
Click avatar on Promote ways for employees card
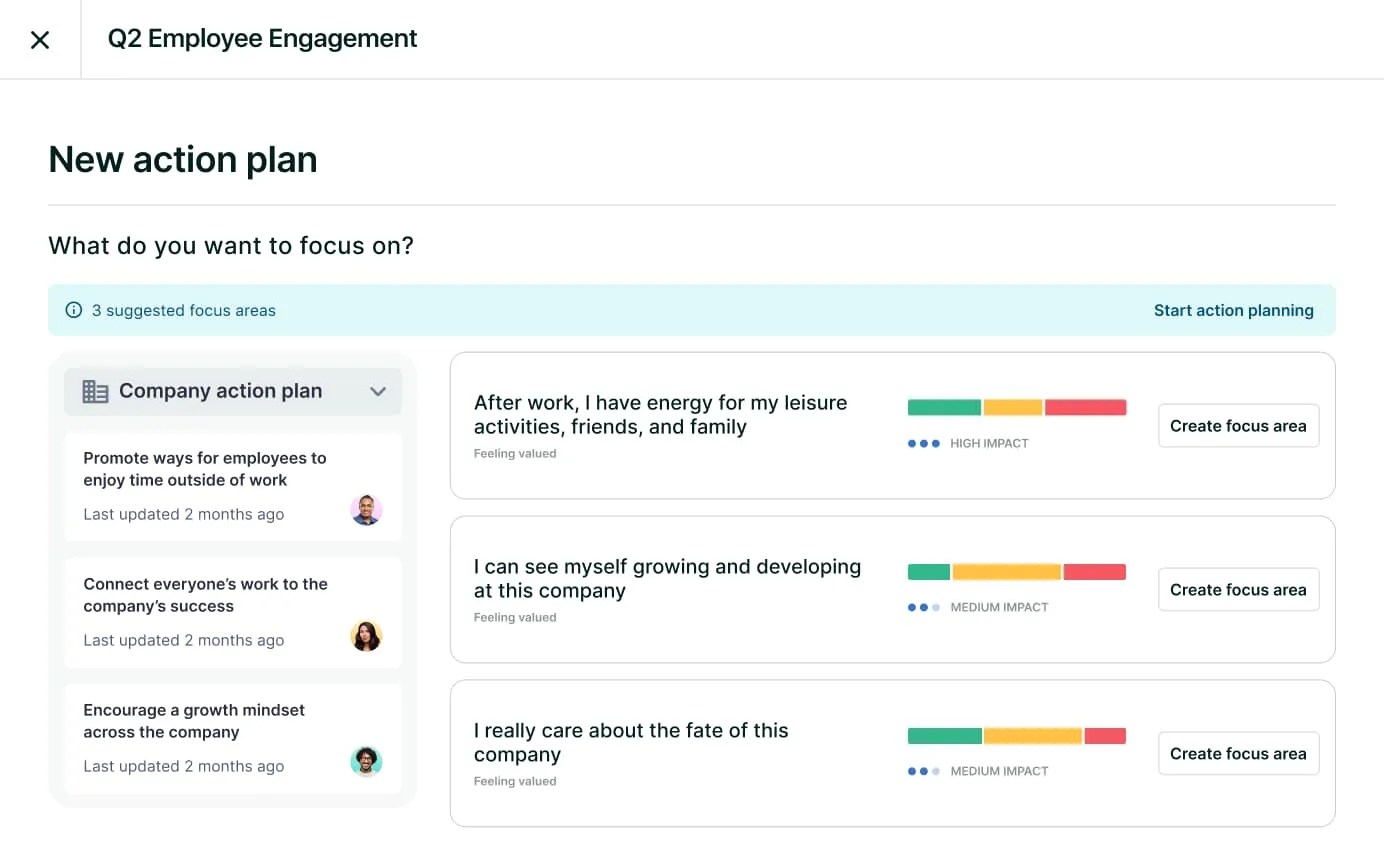point(366,510)
